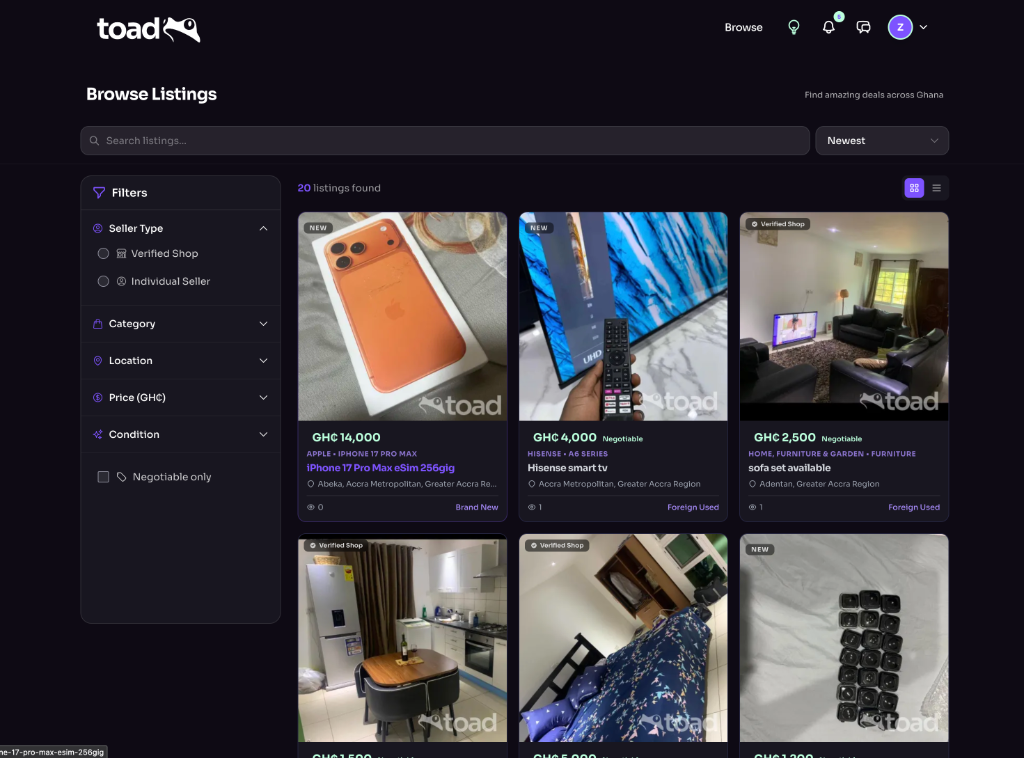Click HOME, FURNITURE & GARDEN • FURNITURE category
This screenshot has height=758, width=1024.
click(832, 454)
